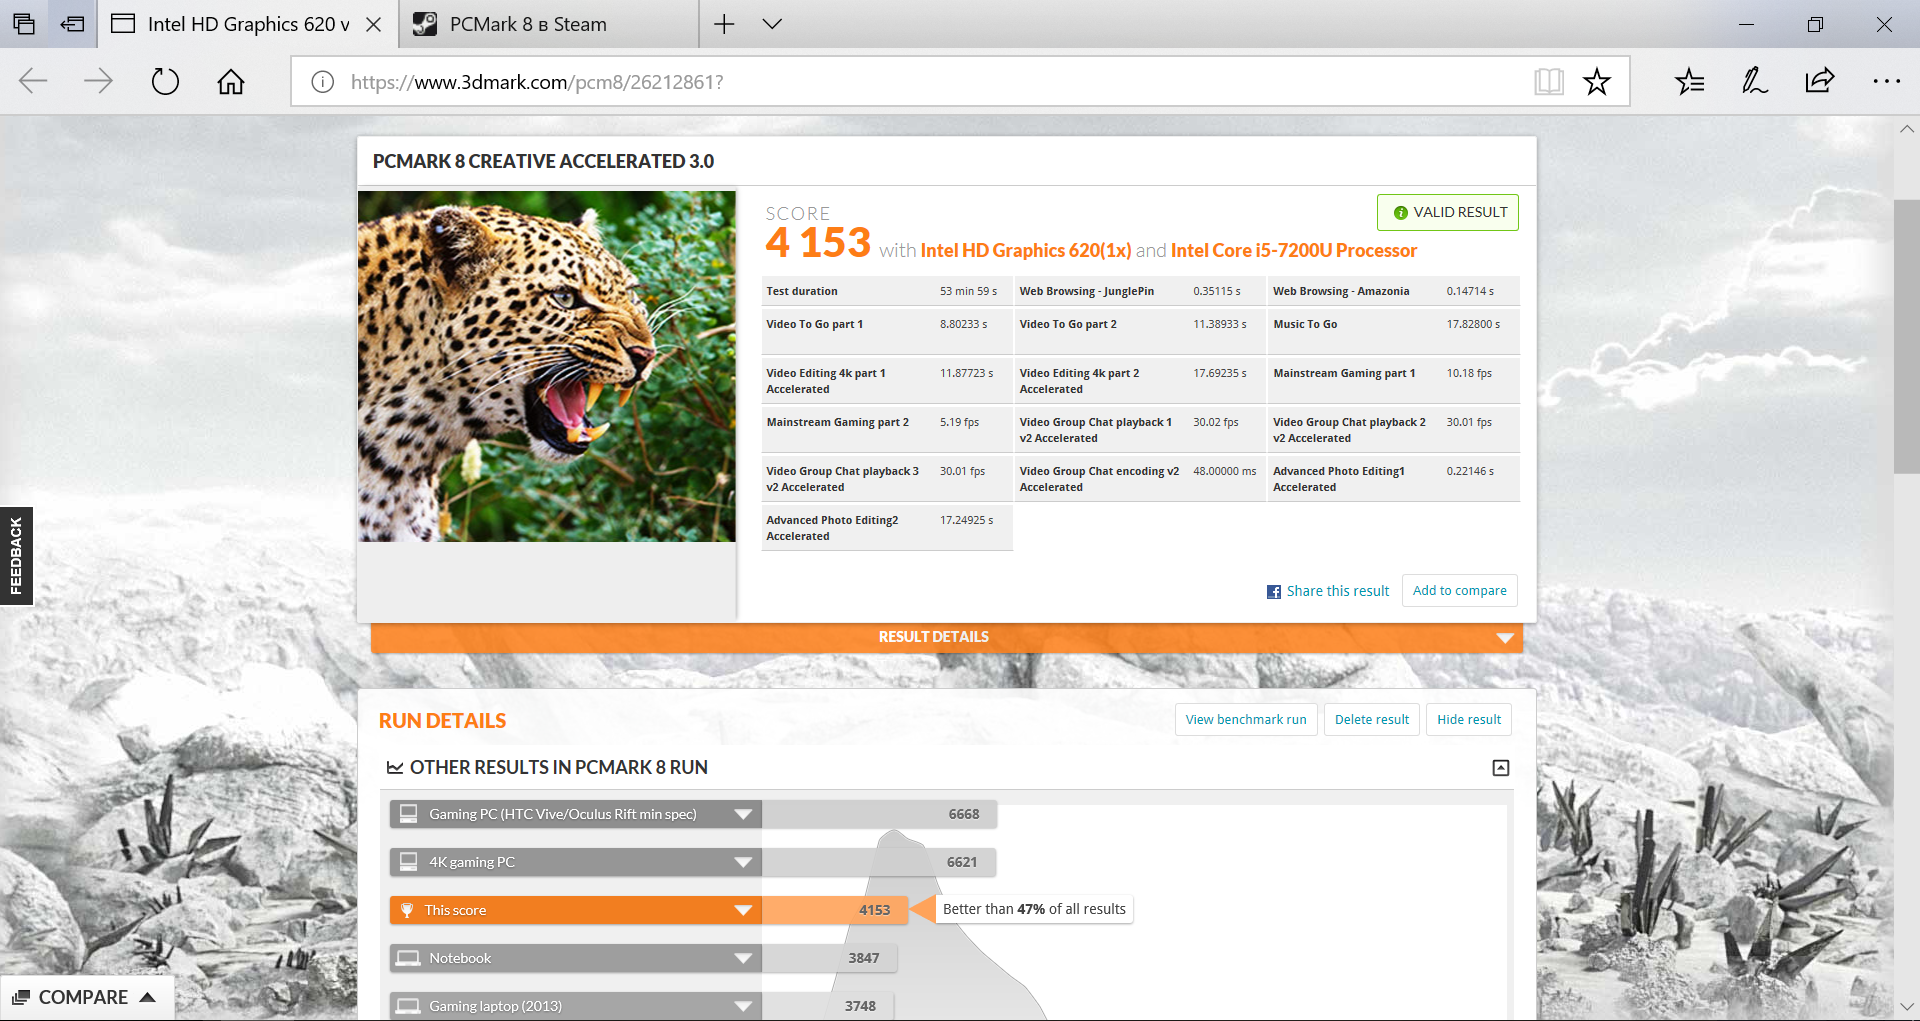Image resolution: width=1920 pixels, height=1021 pixels.
Task: Open the favorites hub
Action: [x=1690, y=81]
